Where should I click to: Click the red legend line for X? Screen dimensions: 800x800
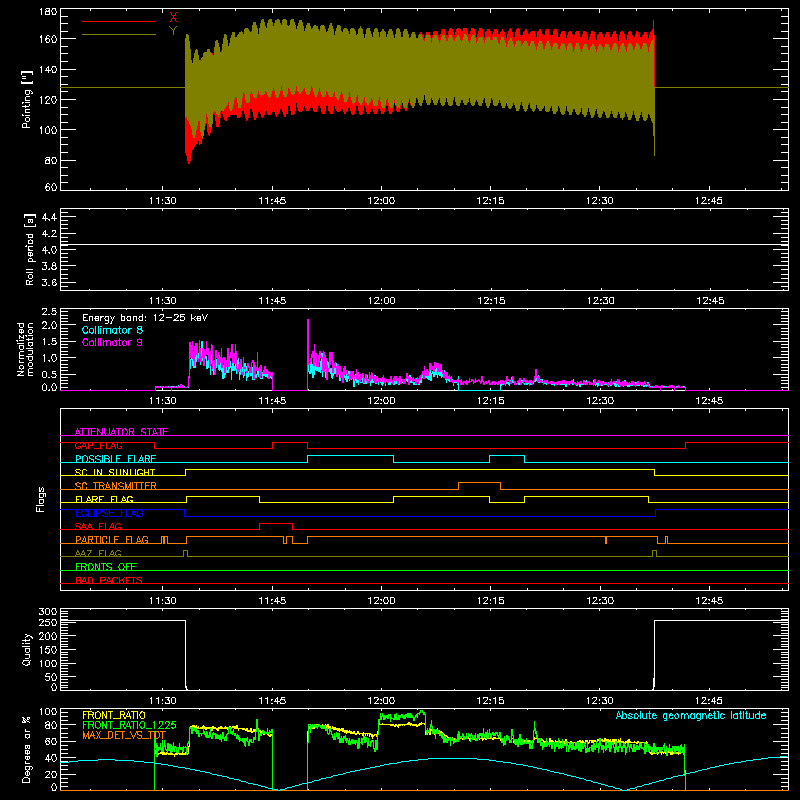[119, 21]
